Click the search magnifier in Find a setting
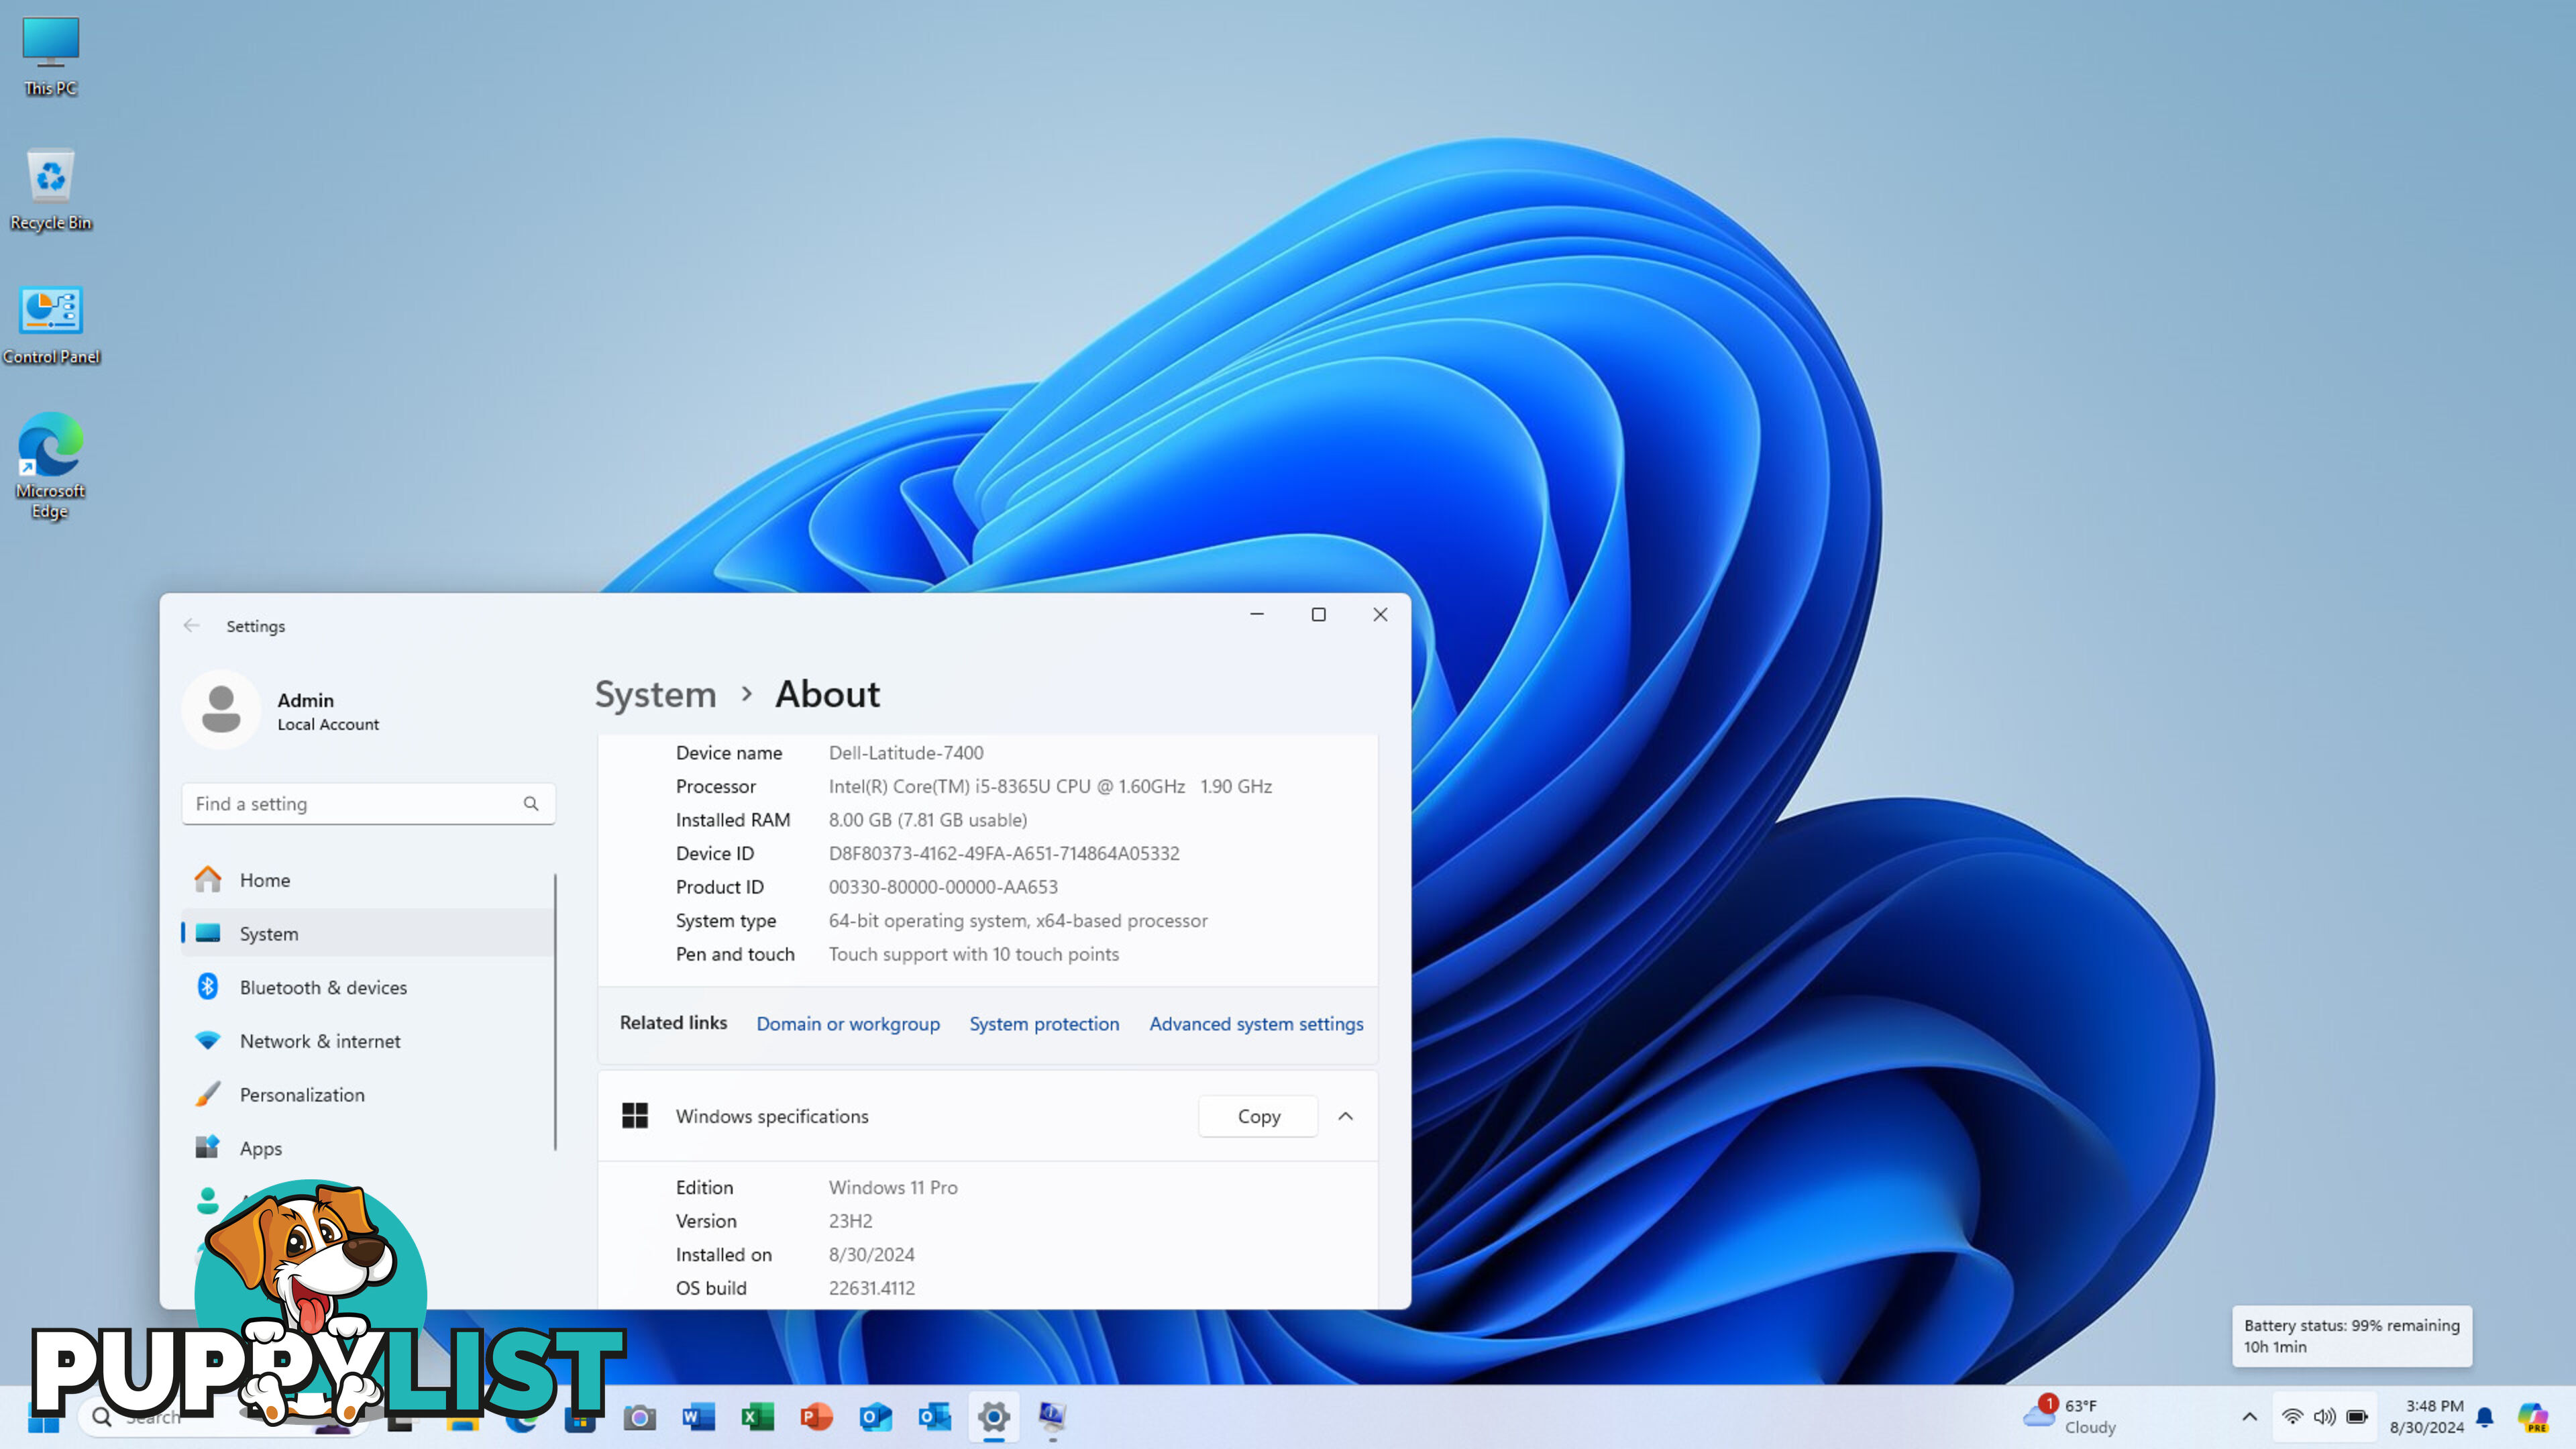Image resolution: width=2576 pixels, height=1449 pixels. click(531, 804)
